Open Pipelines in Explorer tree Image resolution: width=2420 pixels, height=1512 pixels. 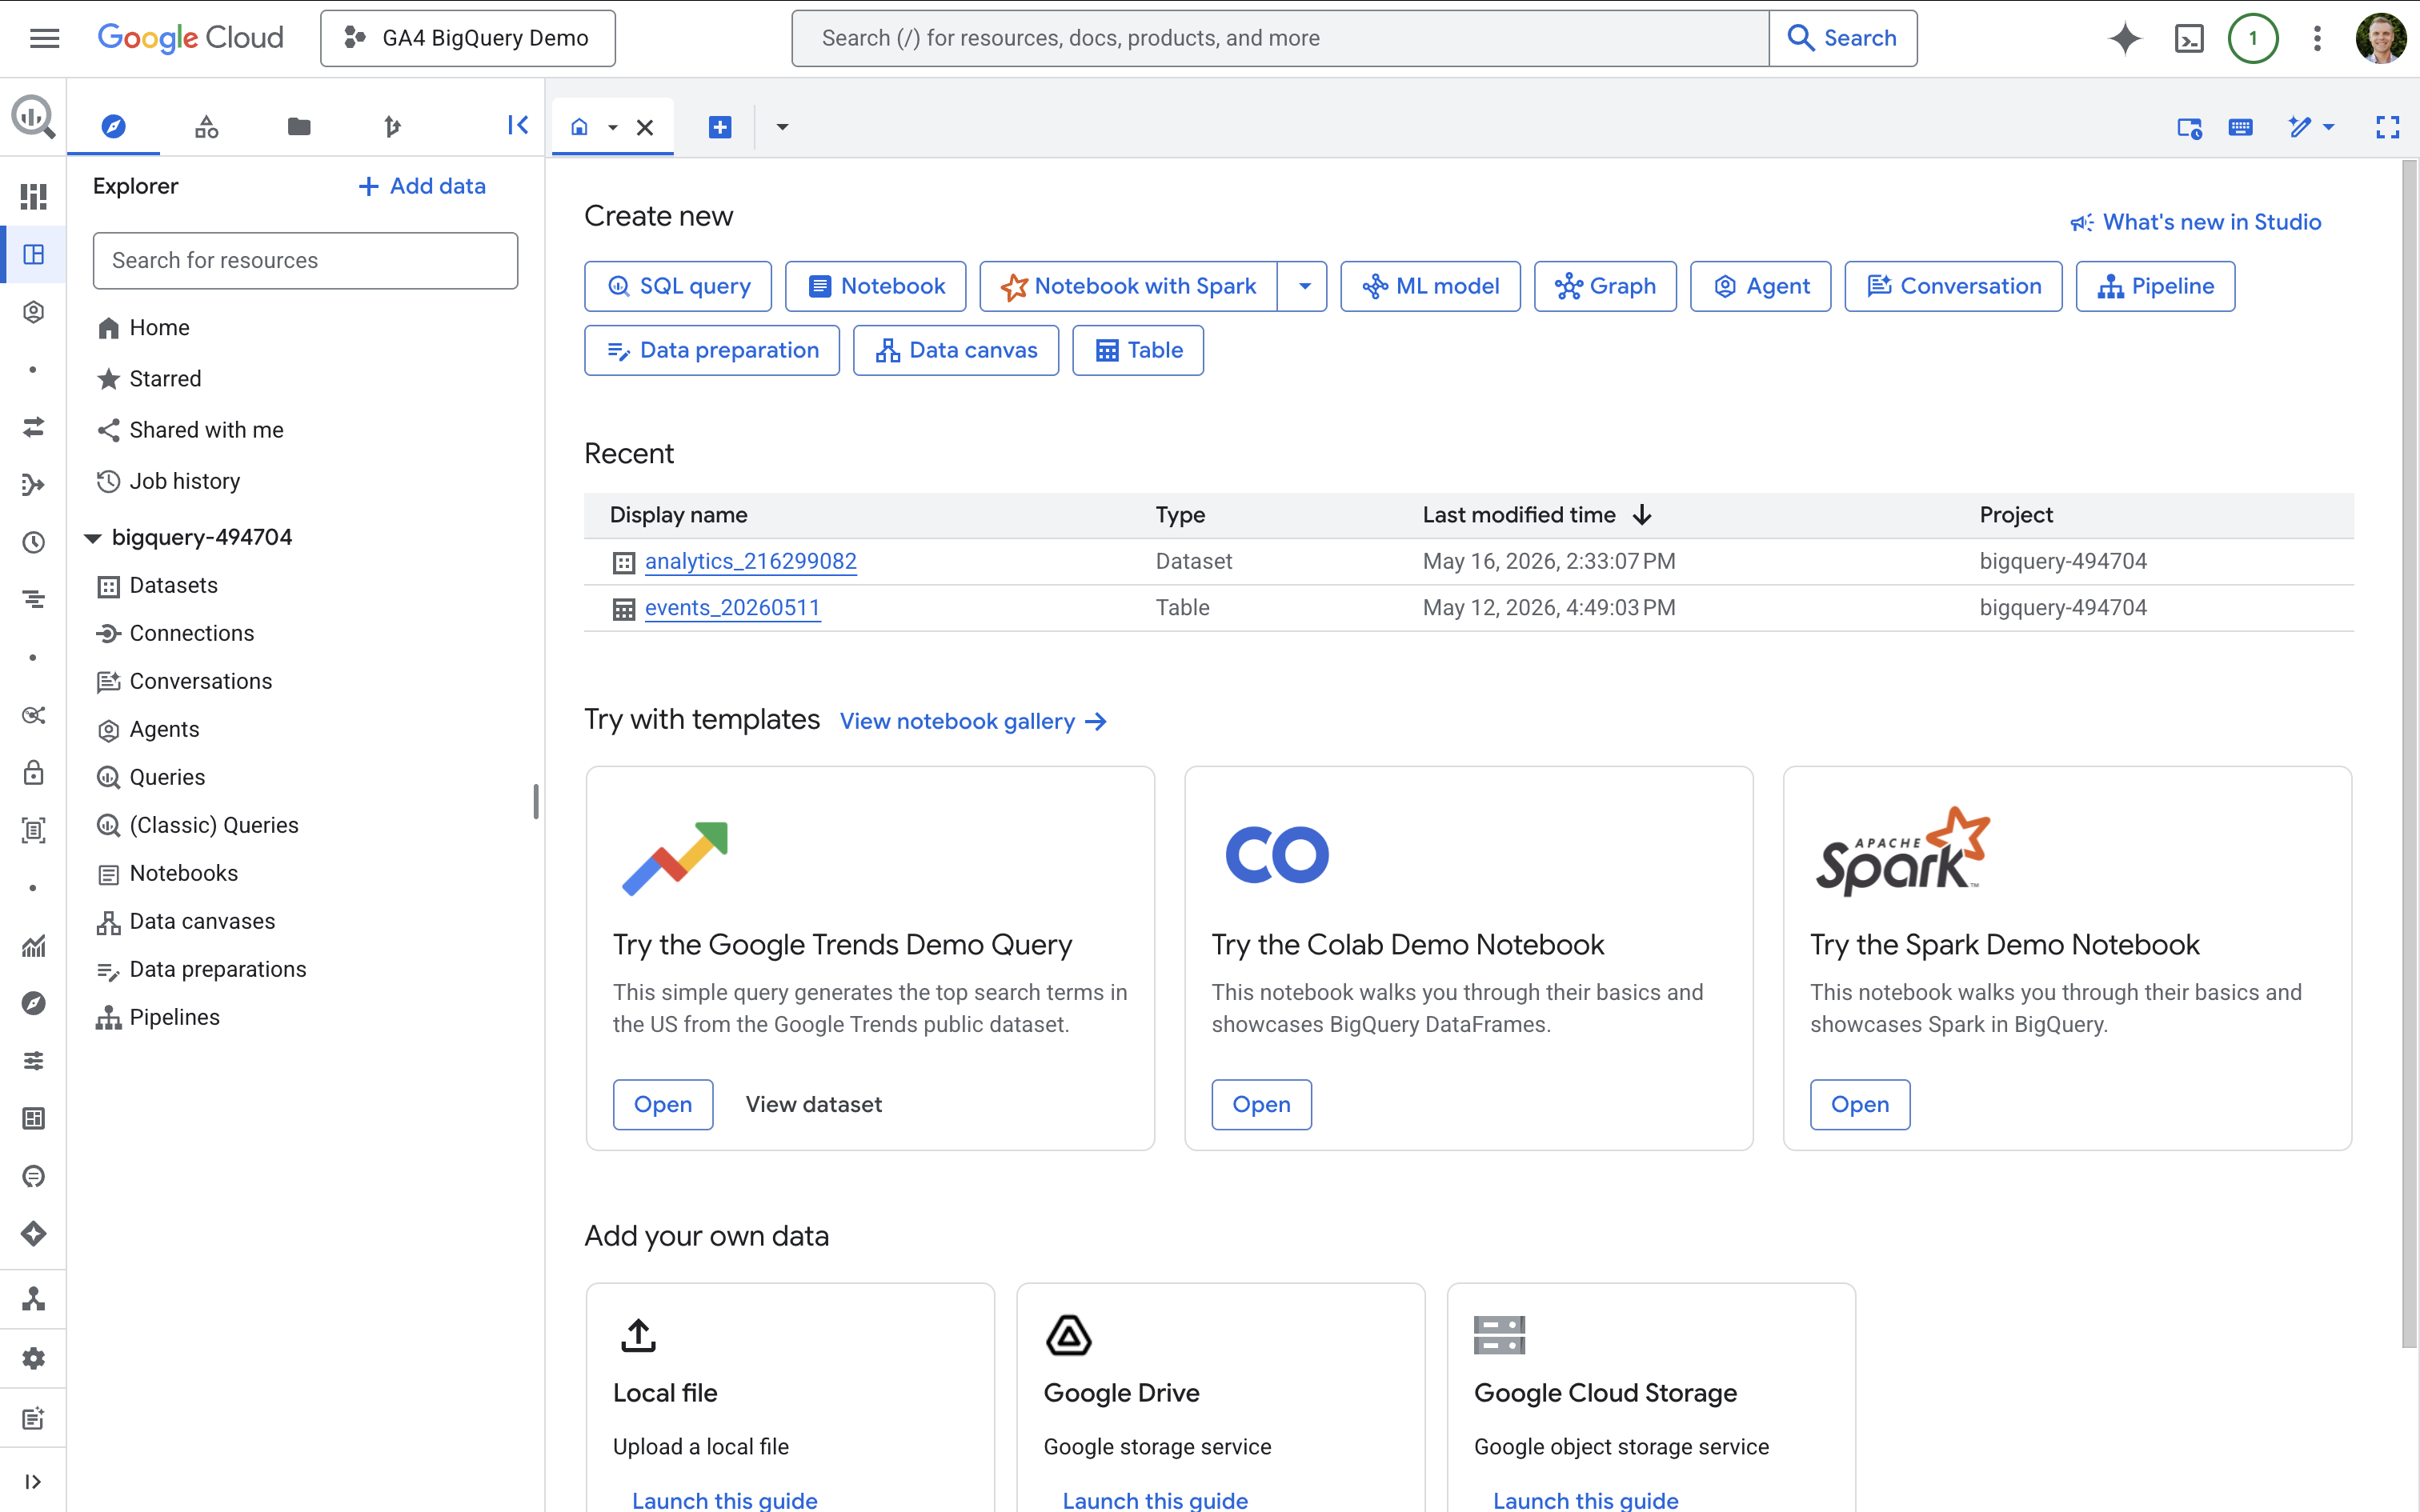tap(174, 1017)
